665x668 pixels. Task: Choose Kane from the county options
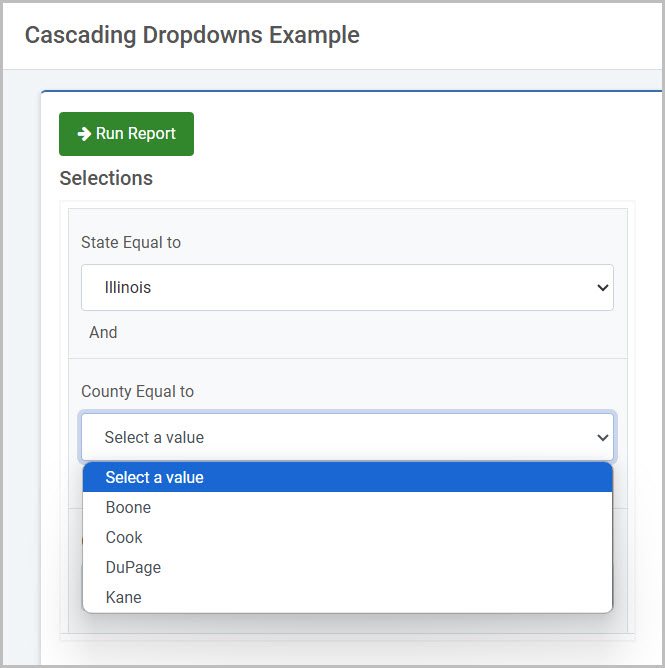(347, 597)
